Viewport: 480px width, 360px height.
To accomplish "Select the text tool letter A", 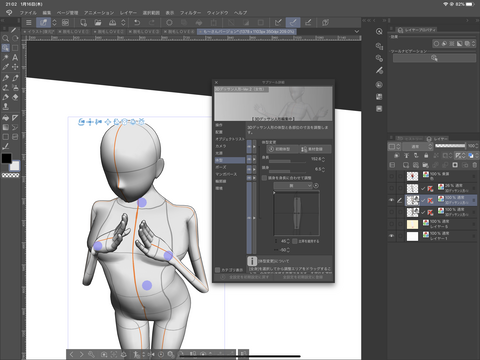I will click(15, 57).
